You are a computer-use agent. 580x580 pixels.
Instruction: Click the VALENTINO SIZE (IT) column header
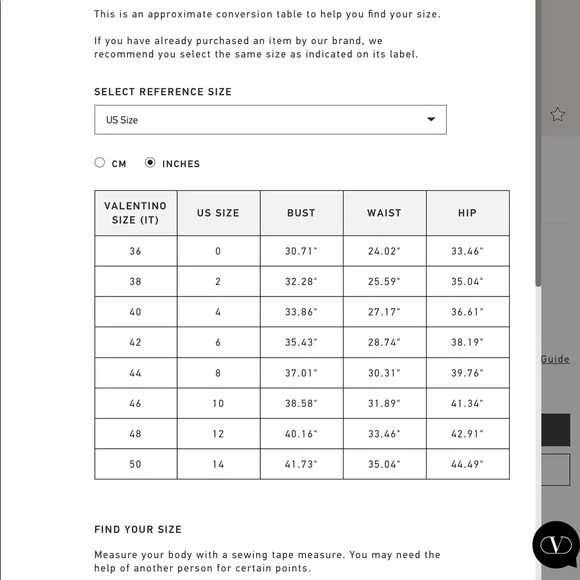(x=136, y=213)
